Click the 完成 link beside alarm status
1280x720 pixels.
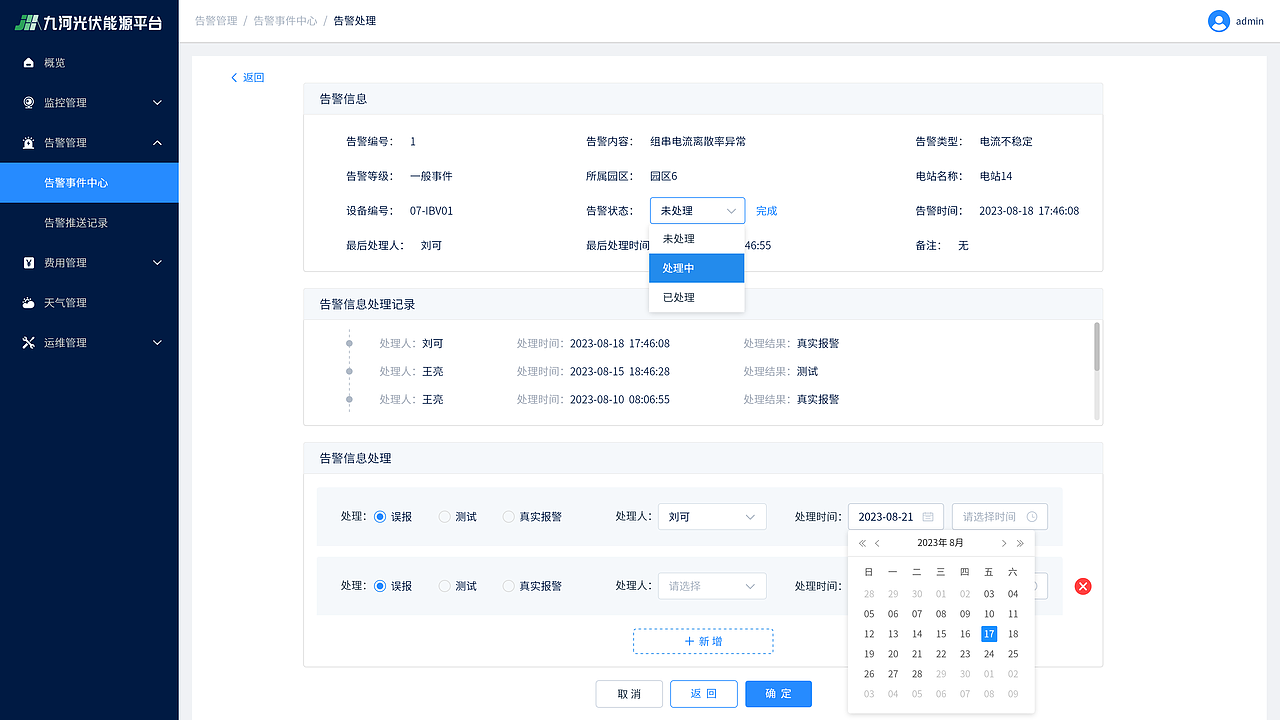click(x=766, y=210)
